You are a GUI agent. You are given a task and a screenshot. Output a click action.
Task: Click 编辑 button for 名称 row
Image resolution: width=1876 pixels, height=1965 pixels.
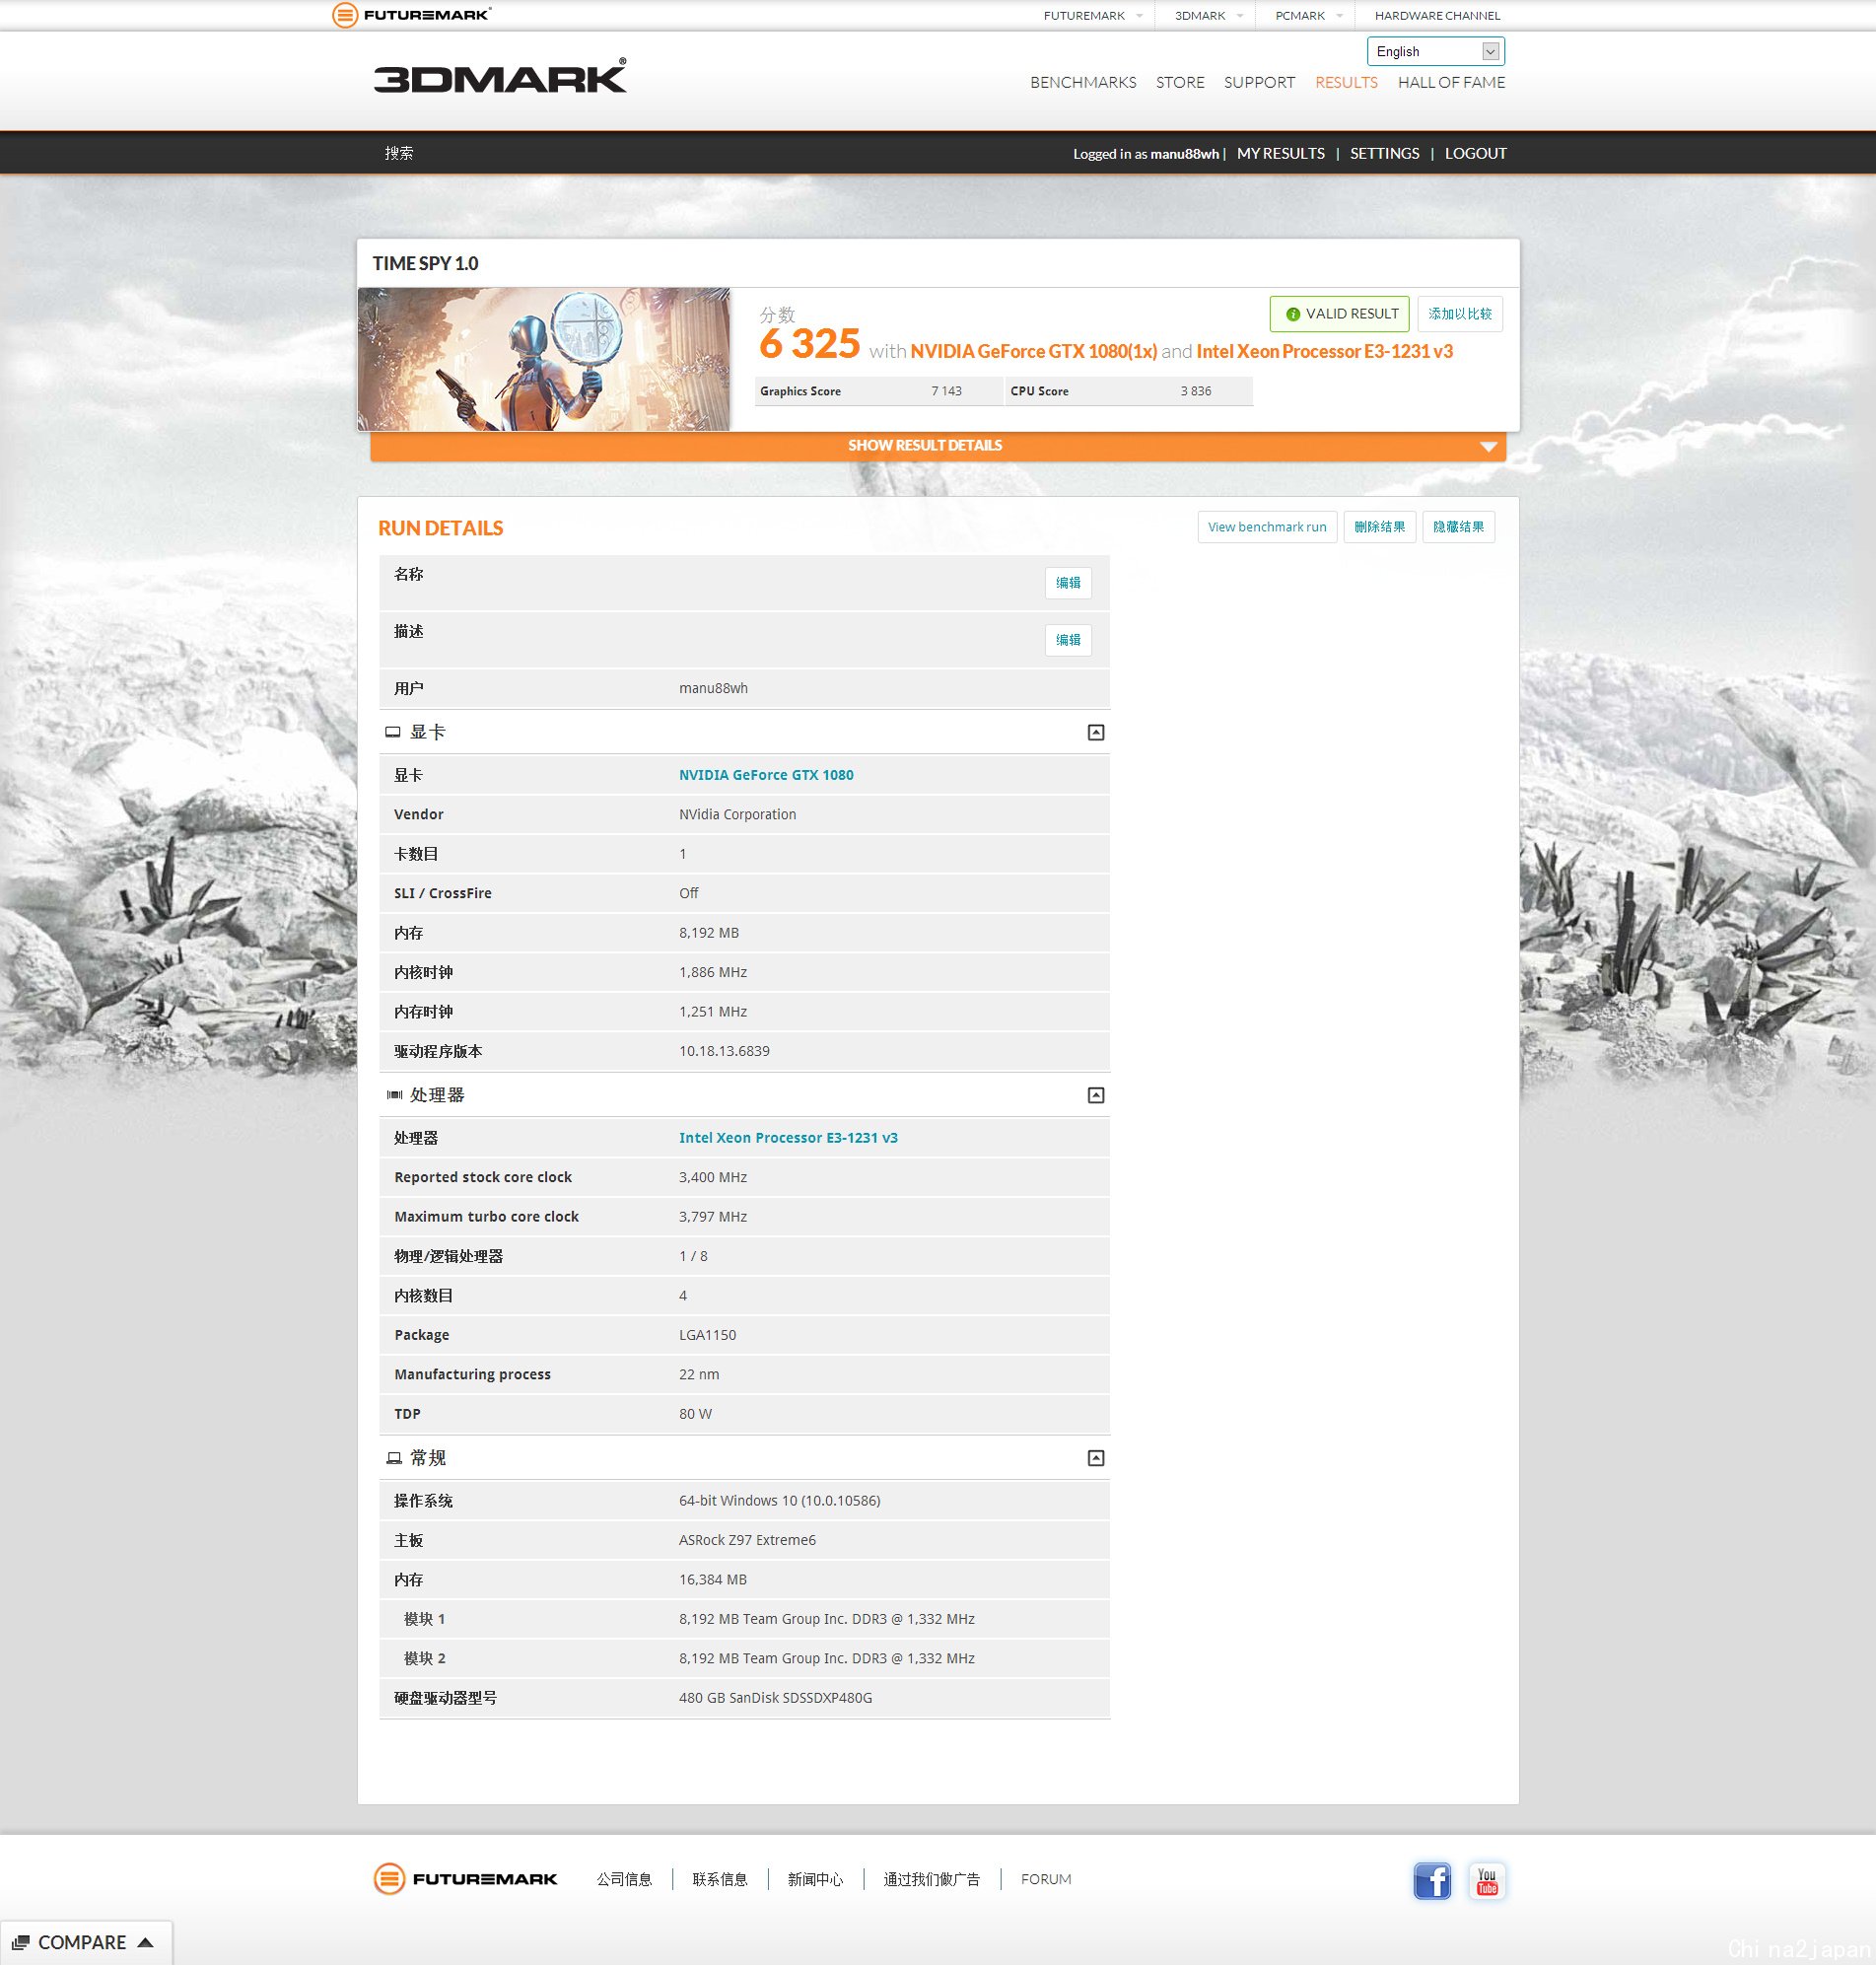click(1068, 583)
